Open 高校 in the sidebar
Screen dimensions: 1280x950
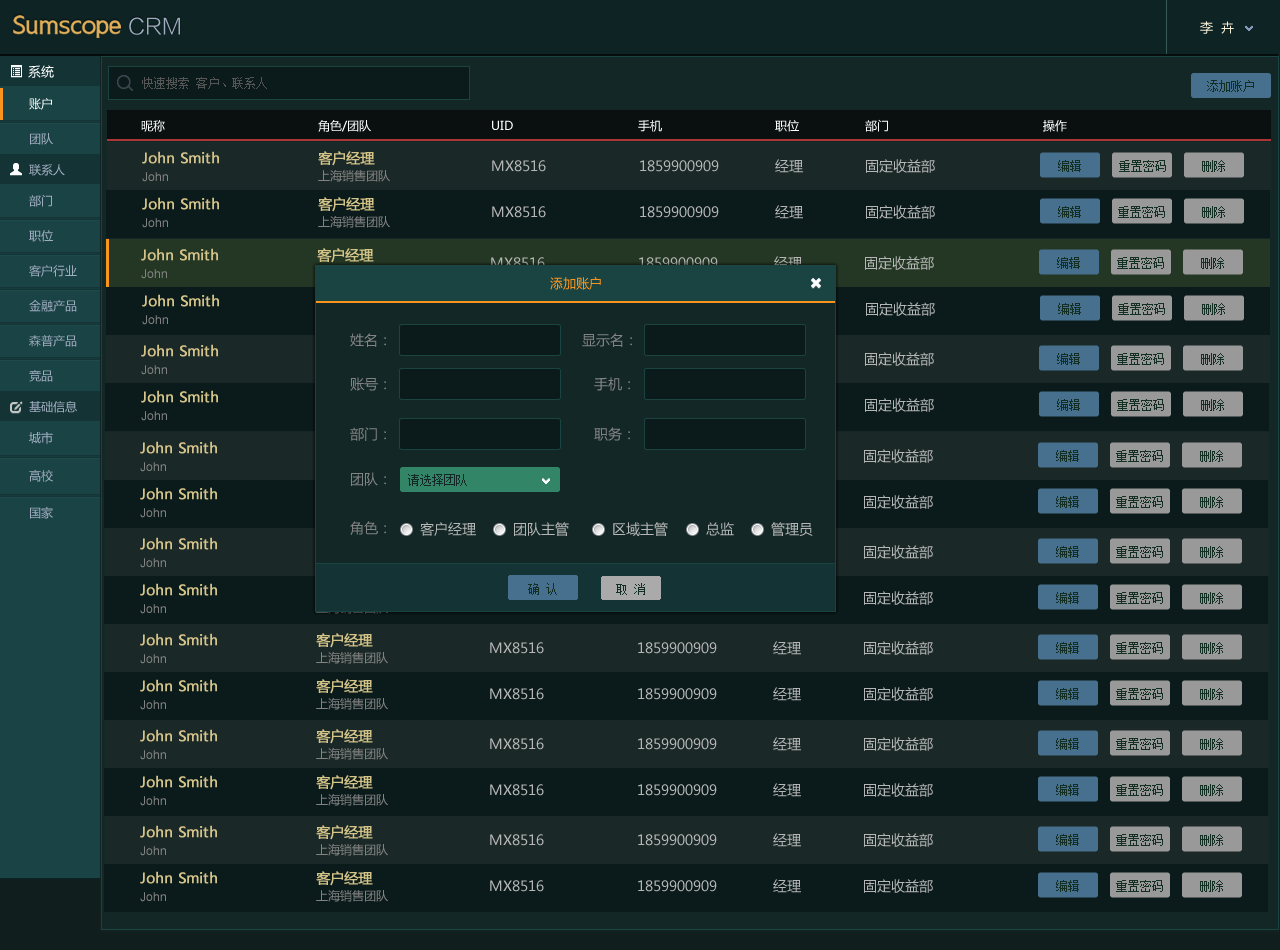coord(50,476)
